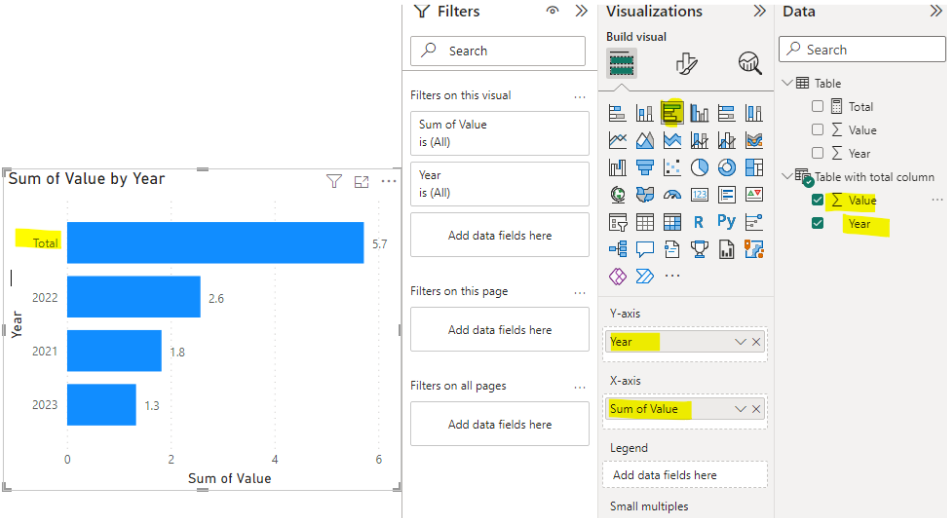Select the R script visual
Image resolution: width=947 pixels, height=518 pixels.
(x=699, y=222)
